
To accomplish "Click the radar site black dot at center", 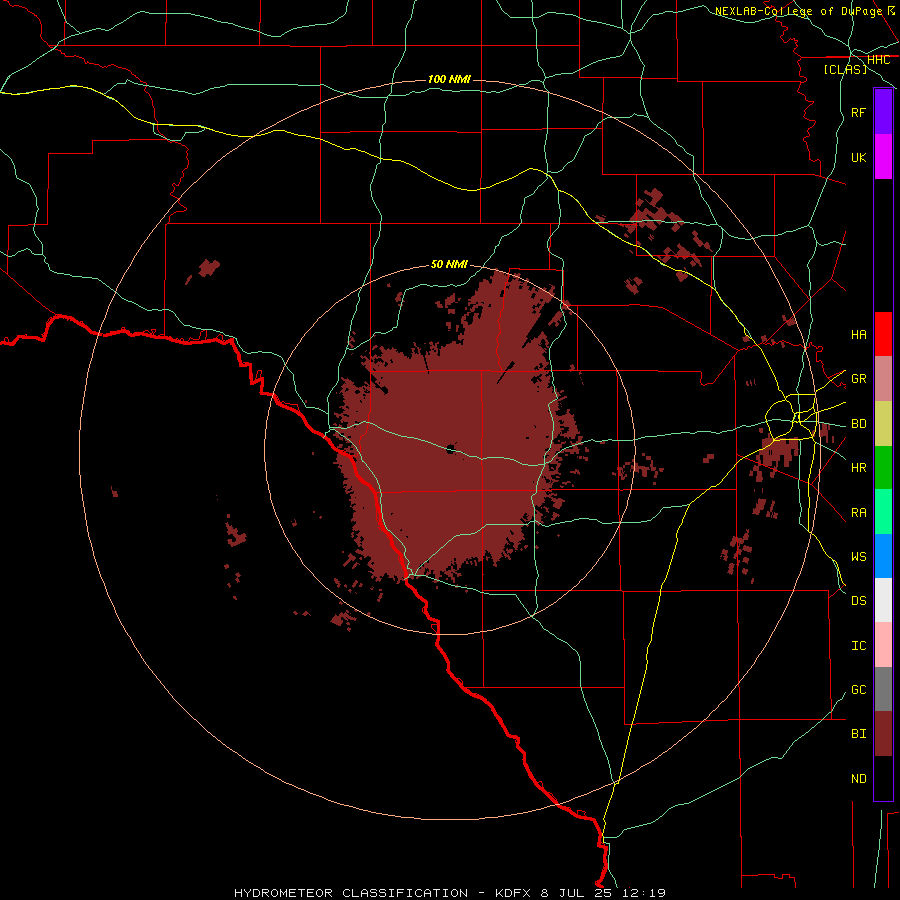I will click(x=451, y=449).
